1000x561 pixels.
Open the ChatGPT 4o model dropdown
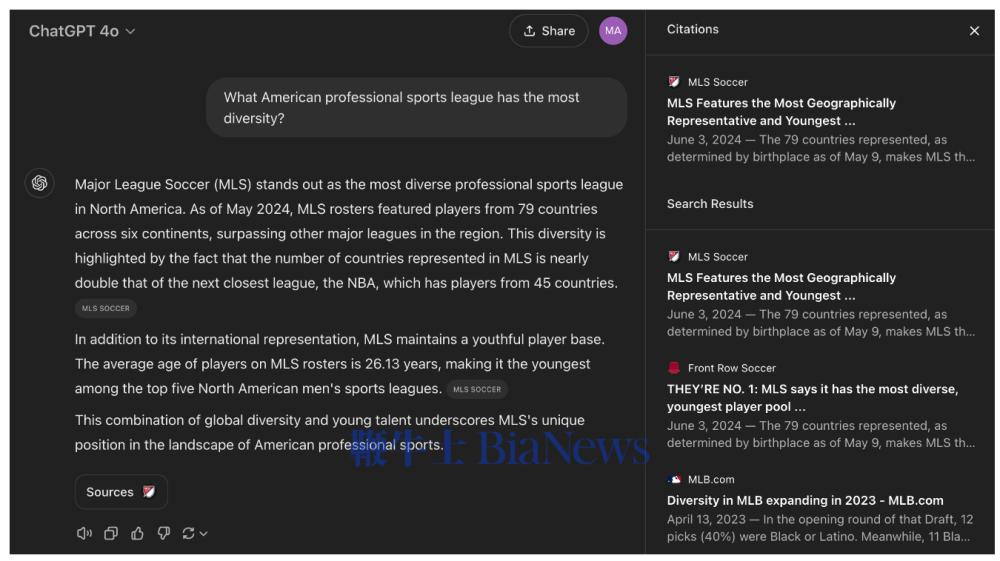click(x=82, y=31)
